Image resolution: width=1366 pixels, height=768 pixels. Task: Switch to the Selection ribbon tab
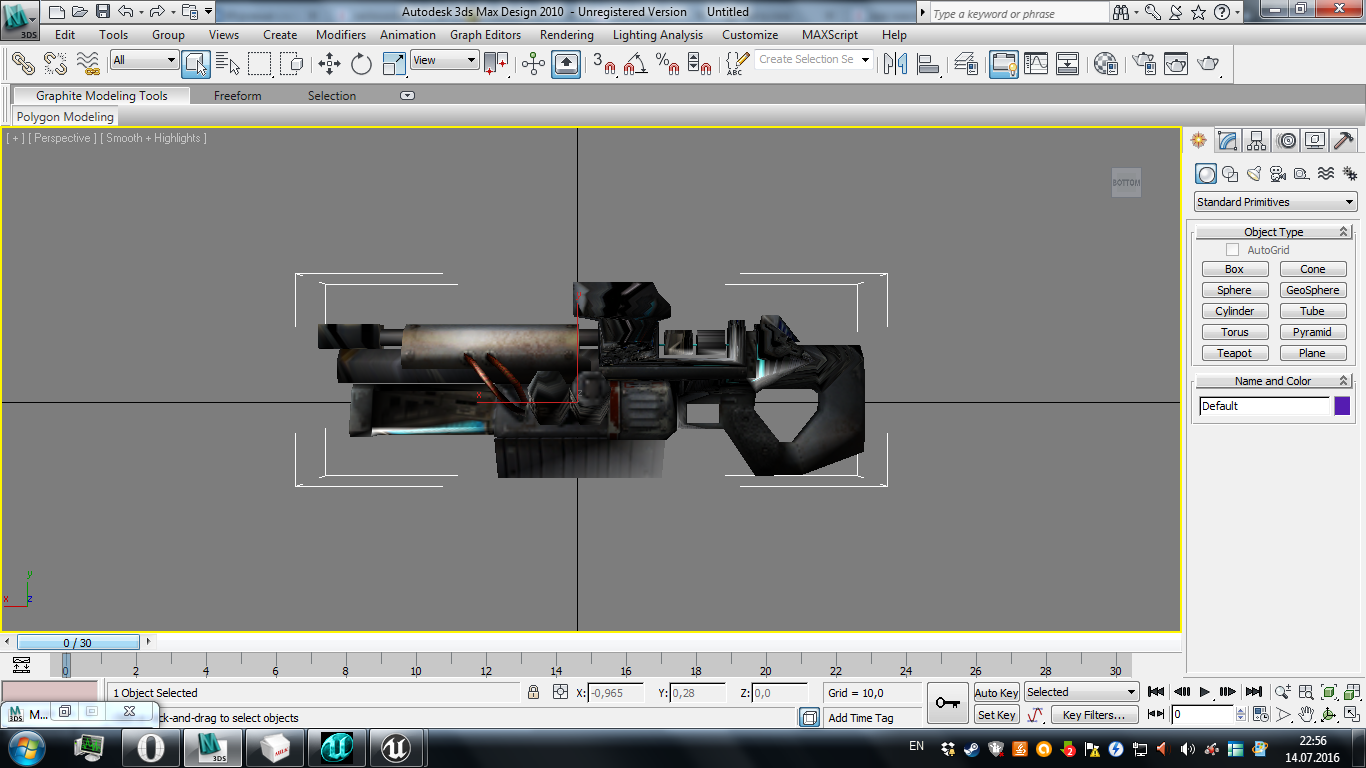click(x=332, y=96)
